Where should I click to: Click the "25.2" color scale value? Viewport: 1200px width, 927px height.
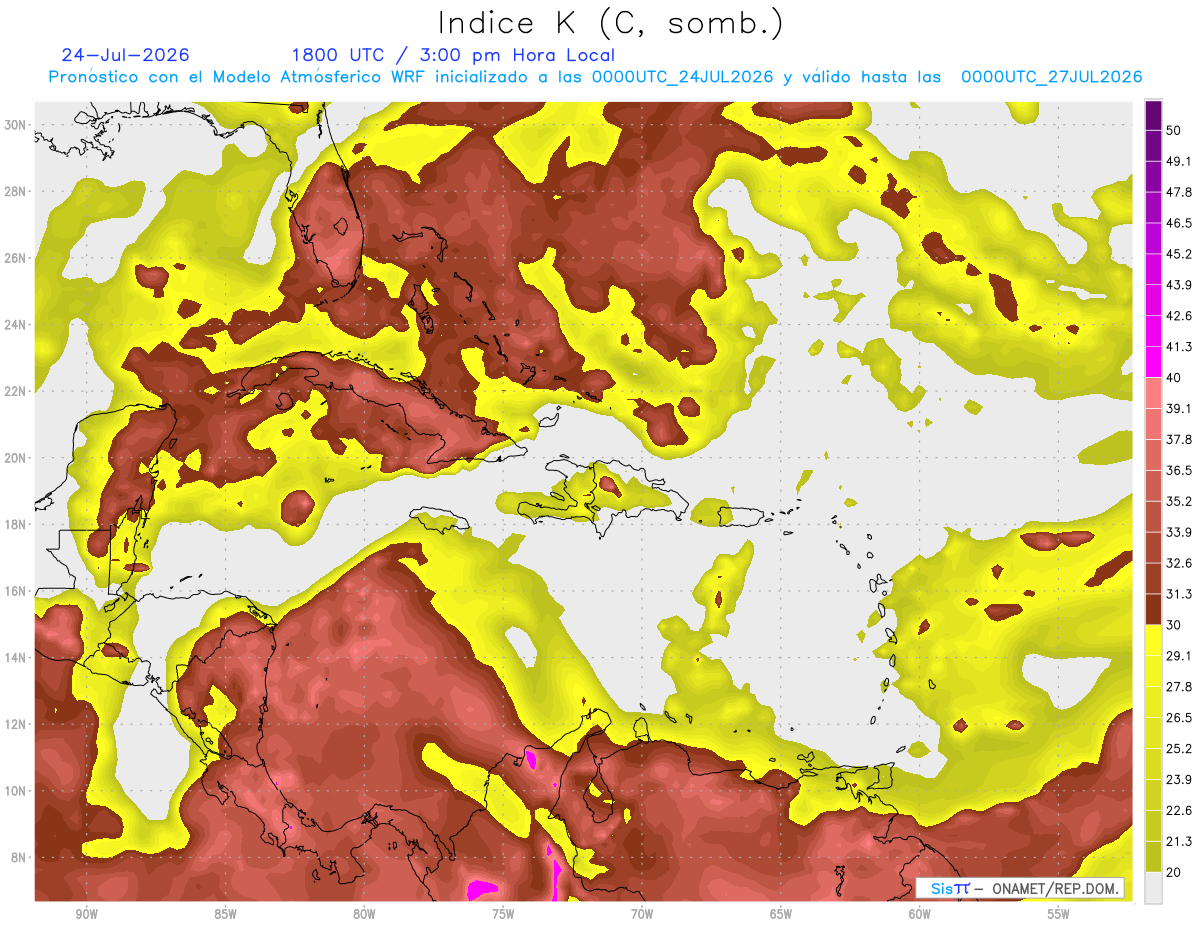1180,749
